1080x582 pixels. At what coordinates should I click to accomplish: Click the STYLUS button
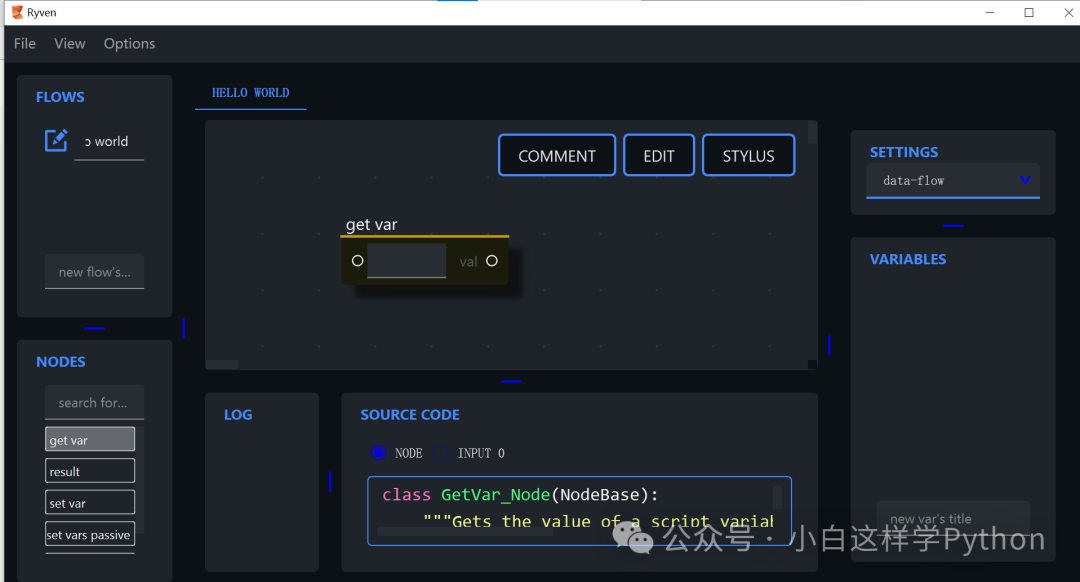748,156
